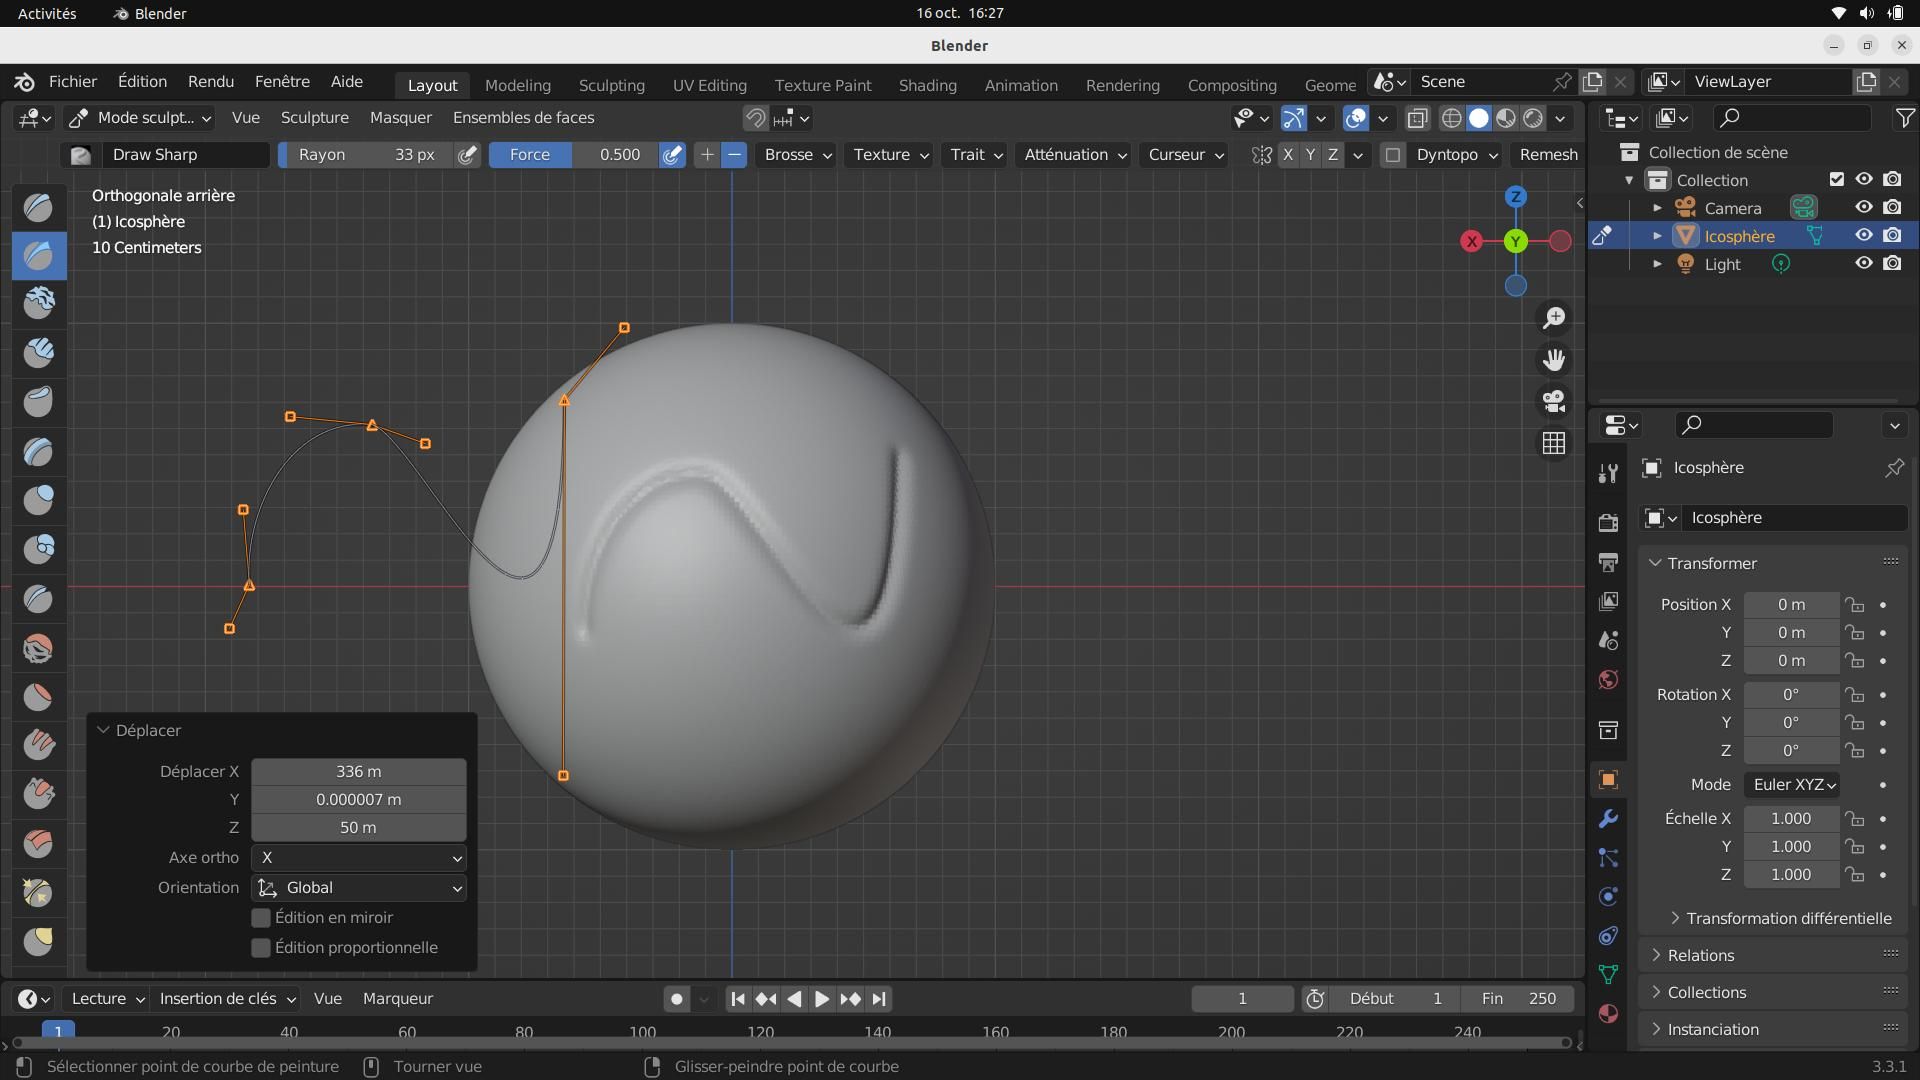Select the add direction plus button

click(x=707, y=155)
